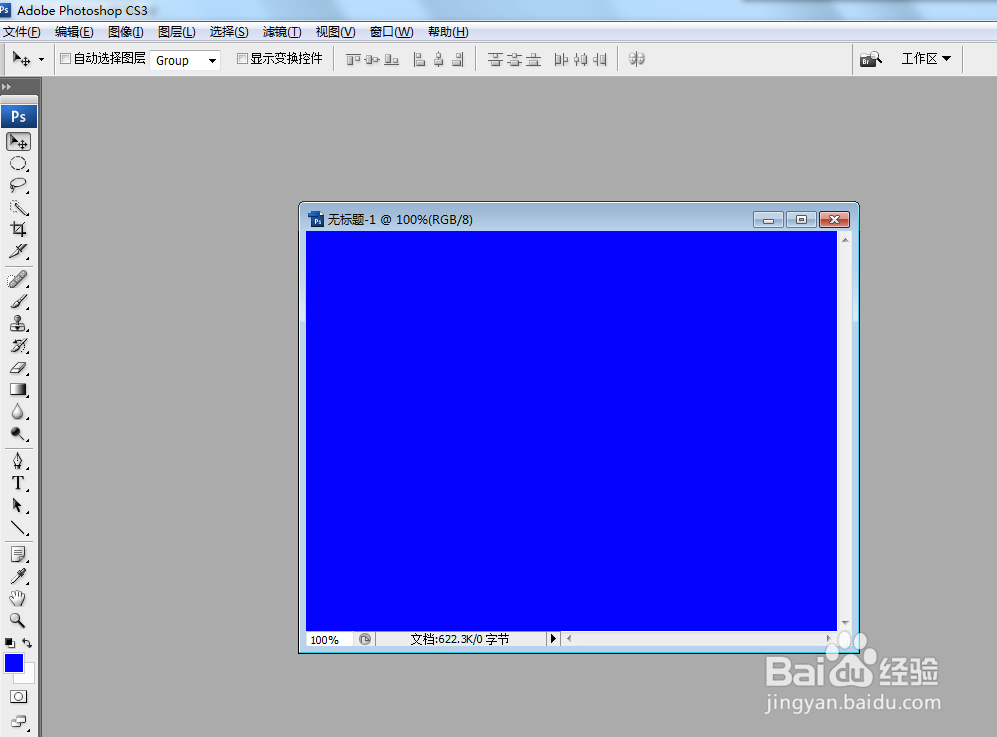This screenshot has height=737, width=997.
Task: Select the Eyedropper tool
Action: click(18, 576)
